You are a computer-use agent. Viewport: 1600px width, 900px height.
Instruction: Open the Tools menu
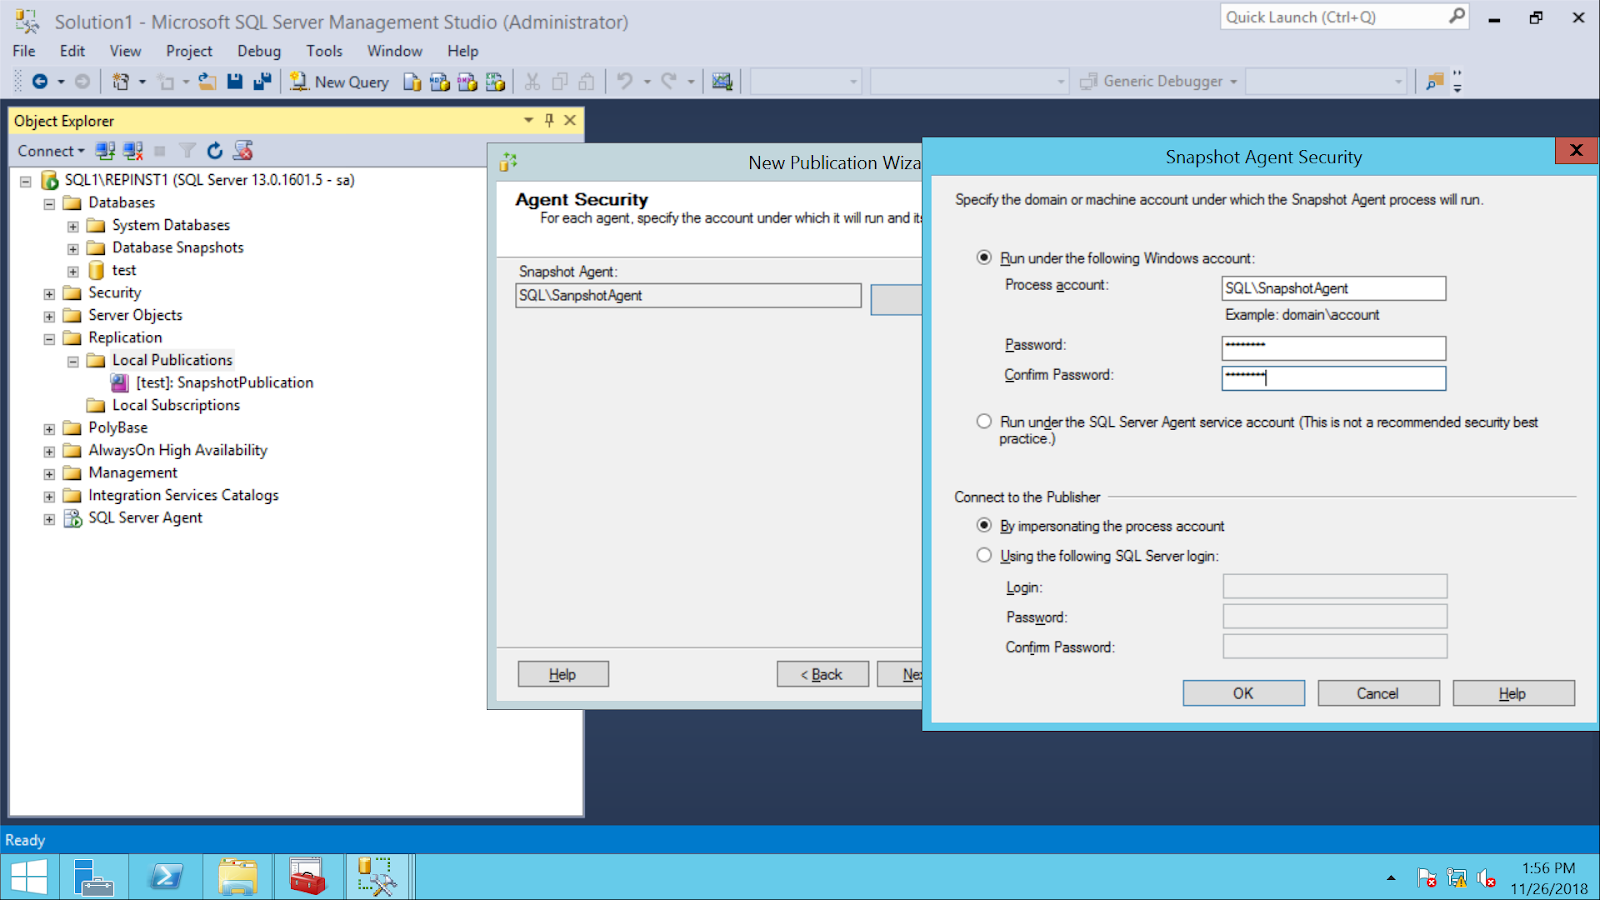coord(324,51)
